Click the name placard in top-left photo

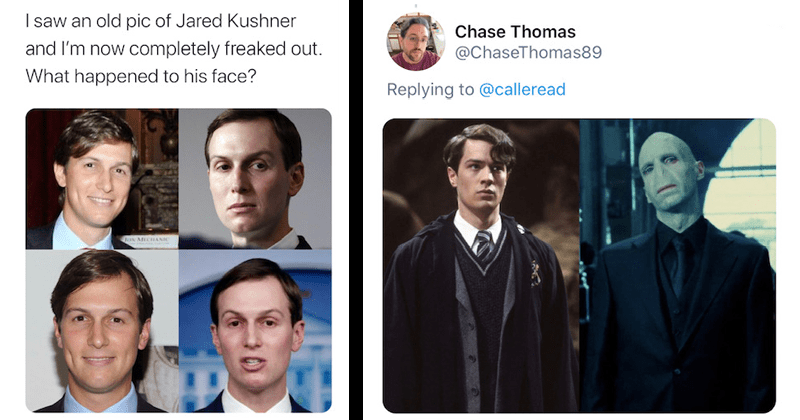(148, 239)
